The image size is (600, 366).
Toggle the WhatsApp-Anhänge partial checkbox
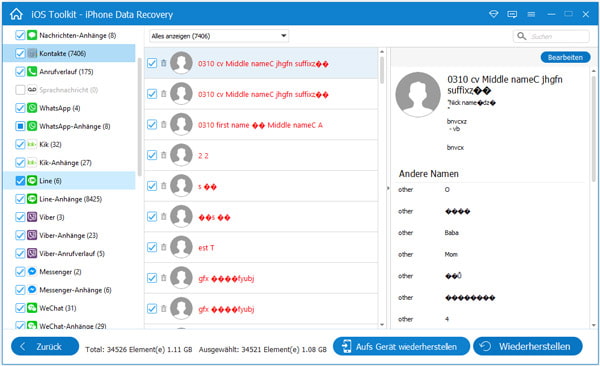[x=20, y=126]
